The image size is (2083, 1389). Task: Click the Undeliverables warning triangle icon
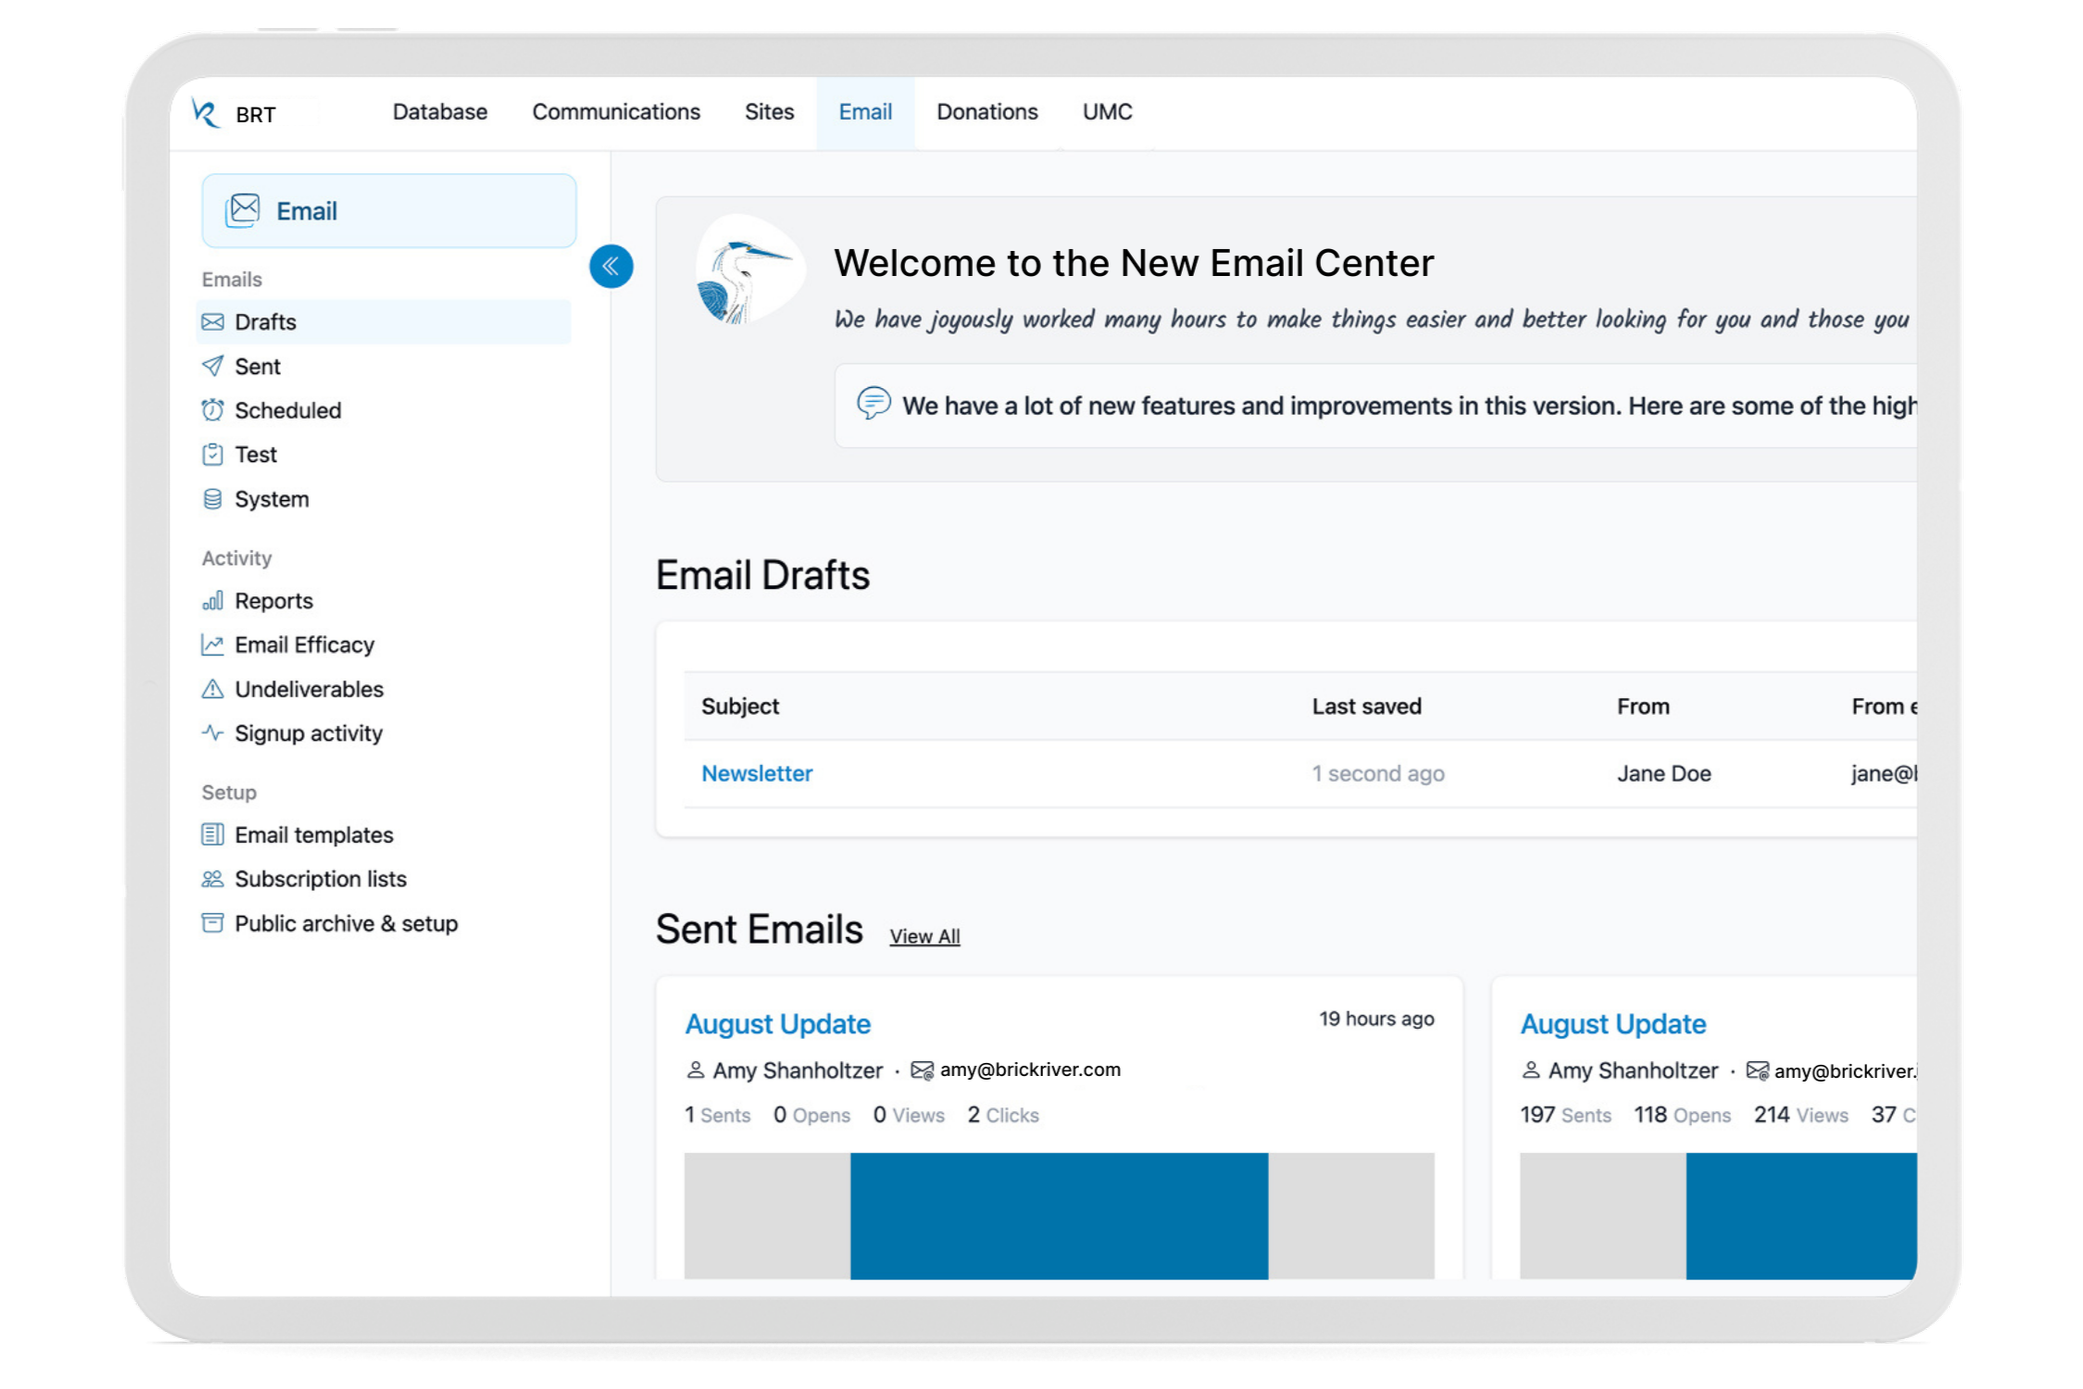point(212,689)
